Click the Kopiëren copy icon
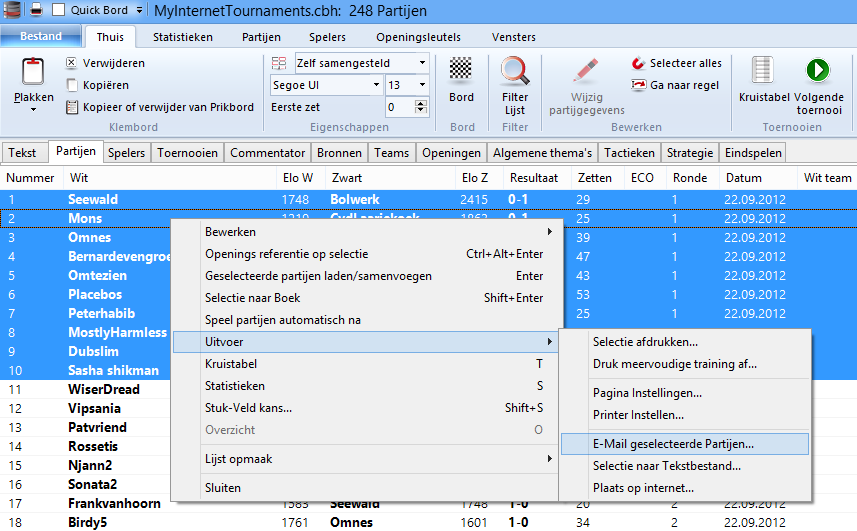The height and width of the screenshot is (531, 857). (x=71, y=85)
